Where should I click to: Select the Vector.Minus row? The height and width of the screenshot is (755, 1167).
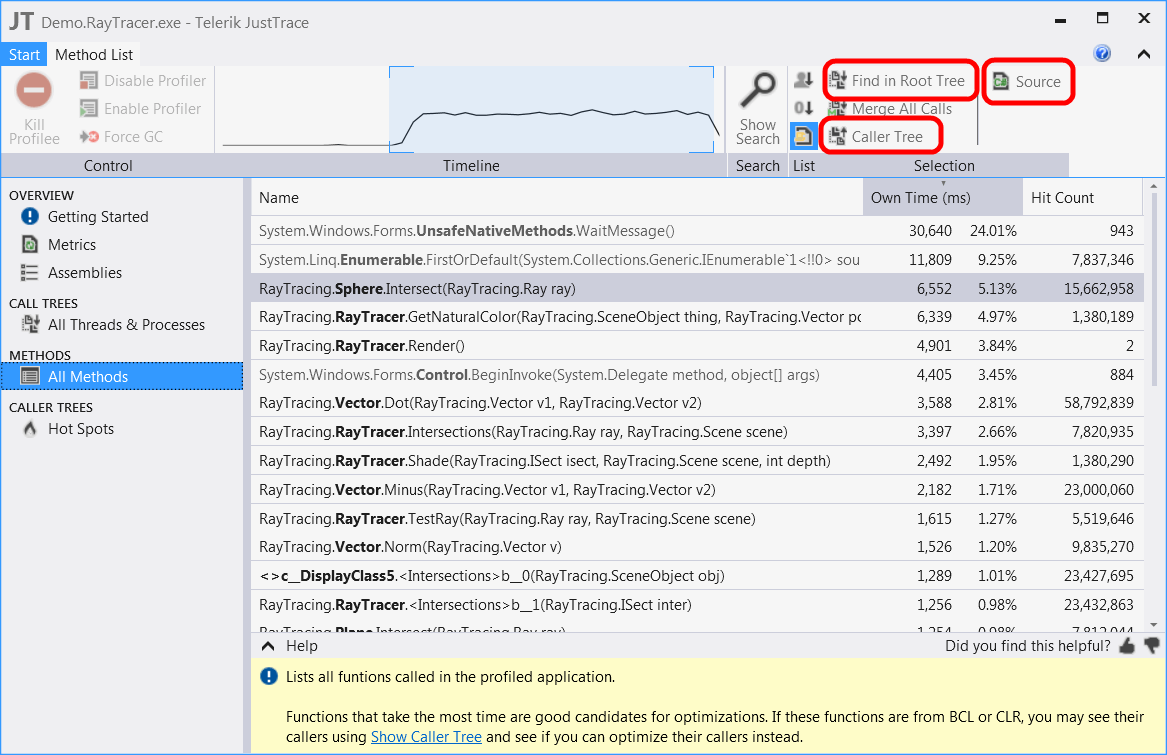pos(697,490)
